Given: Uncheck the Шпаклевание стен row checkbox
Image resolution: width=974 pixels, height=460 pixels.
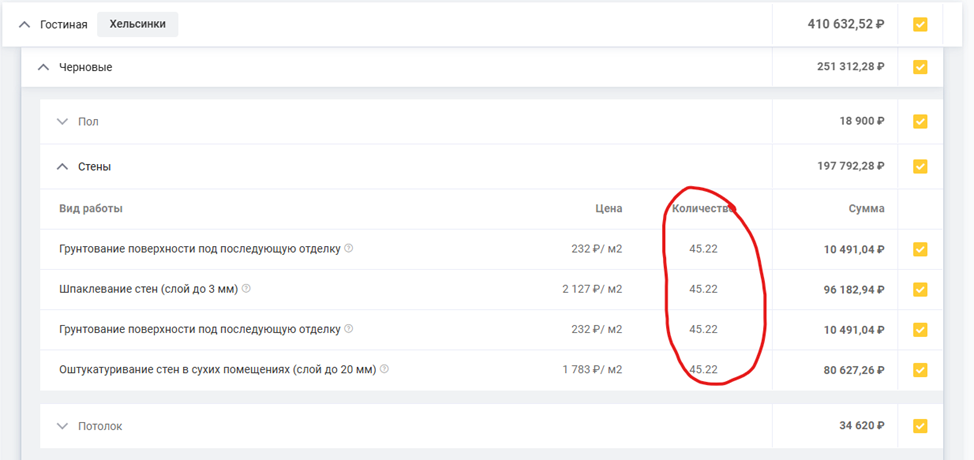Looking at the screenshot, I should tap(920, 290).
